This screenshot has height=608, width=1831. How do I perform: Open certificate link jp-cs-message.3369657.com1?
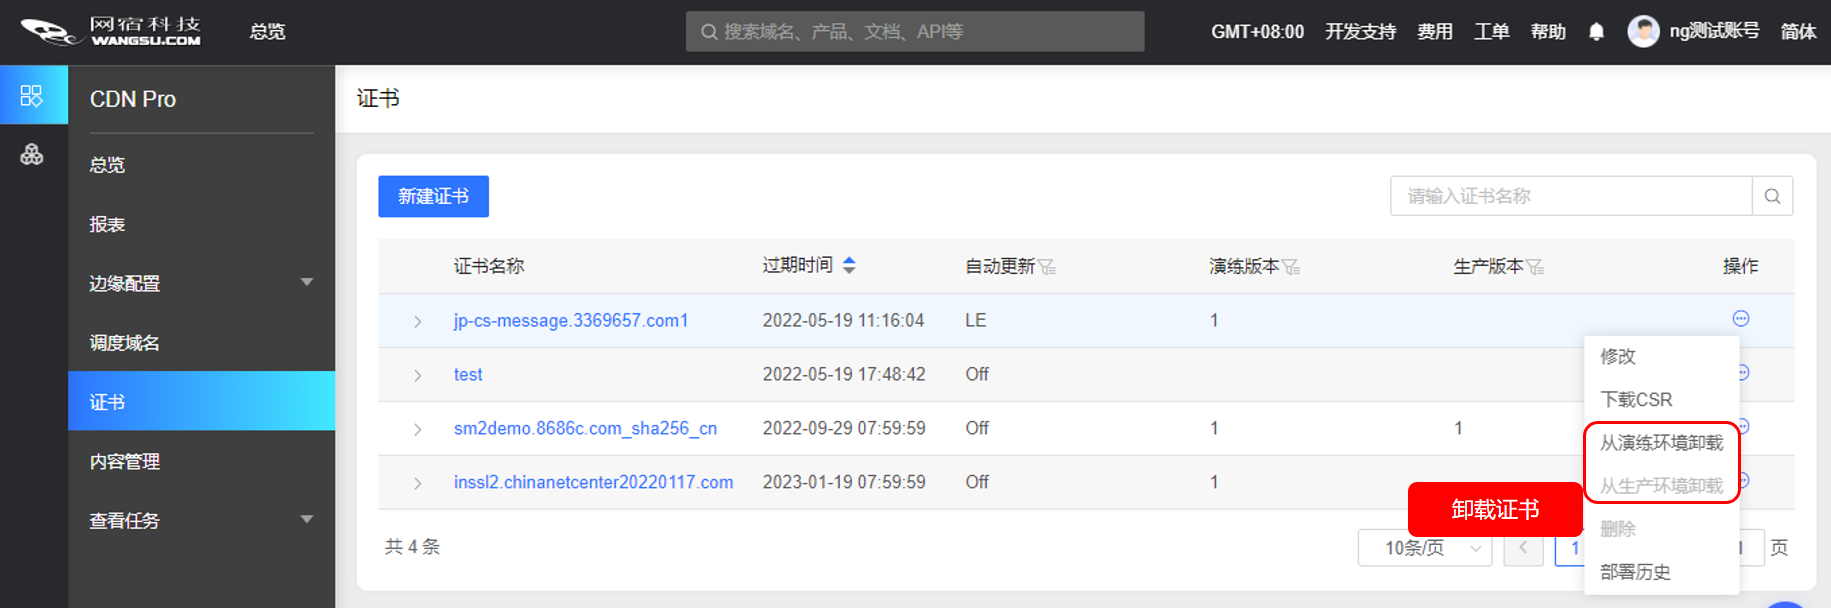click(571, 321)
